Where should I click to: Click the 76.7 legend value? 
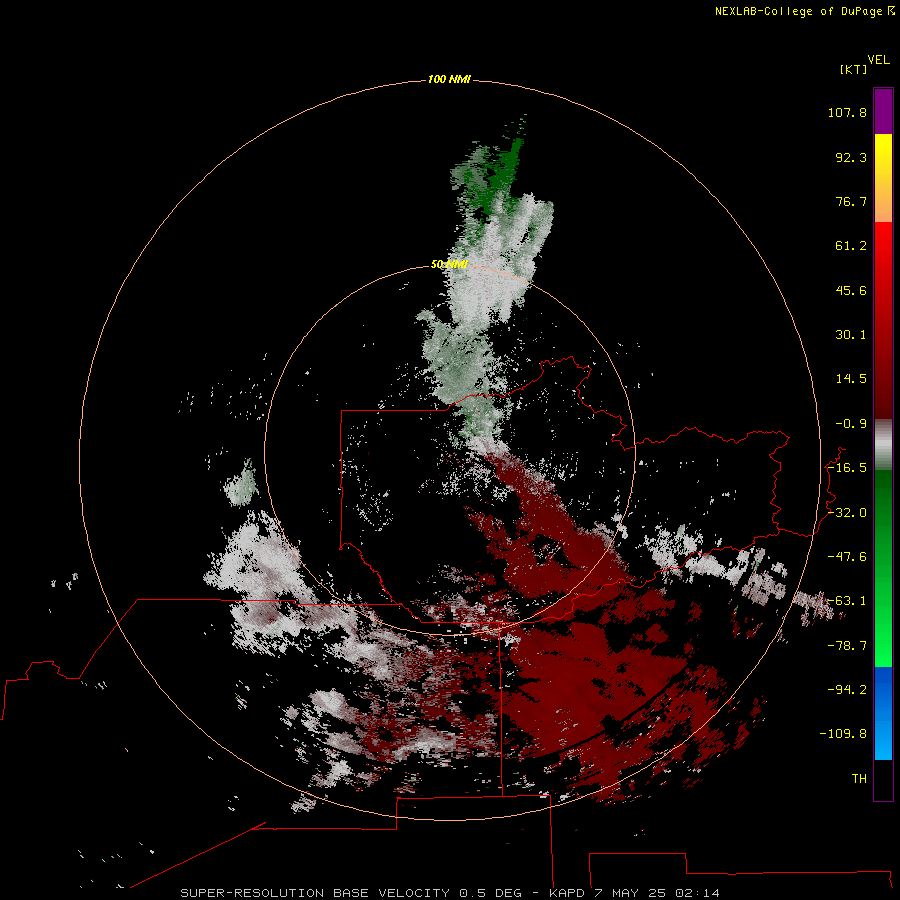click(x=851, y=201)
